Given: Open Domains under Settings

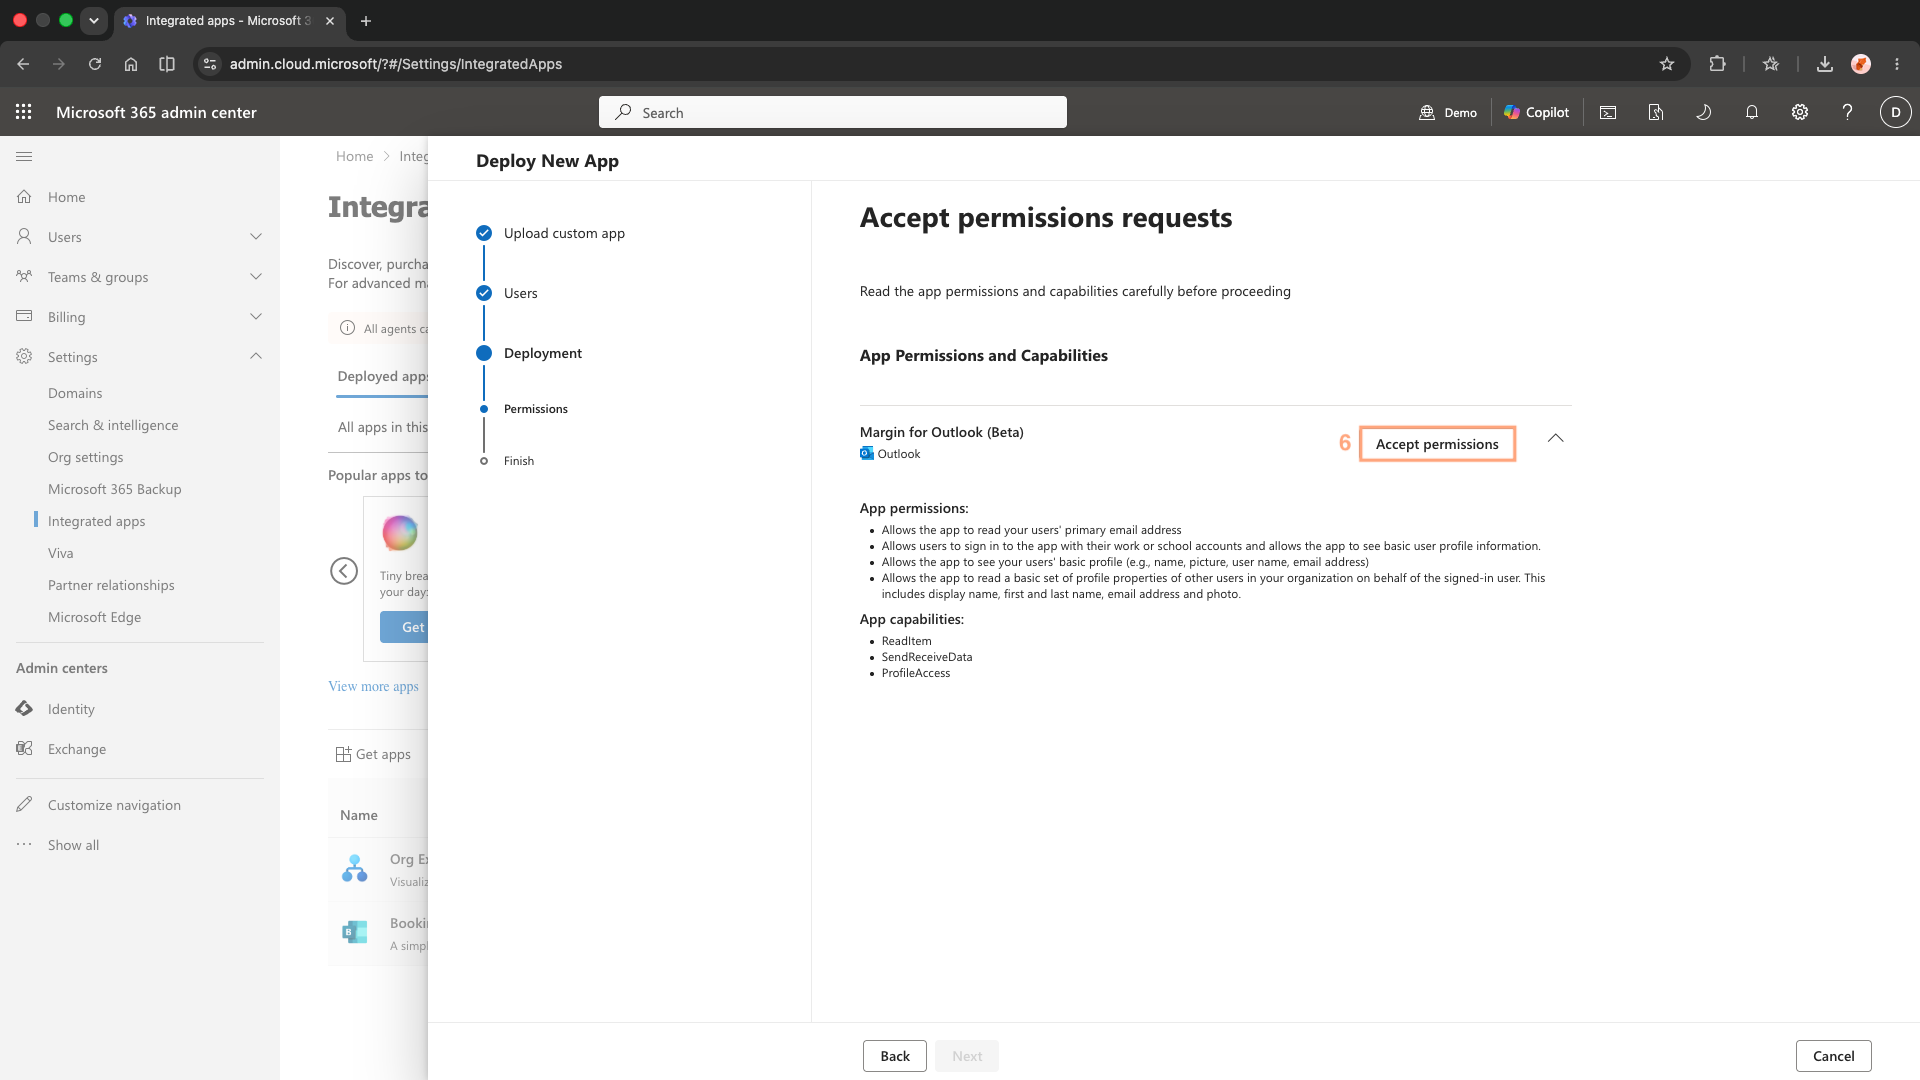Looking at the screenshot, I should click(x=75, y=393).
